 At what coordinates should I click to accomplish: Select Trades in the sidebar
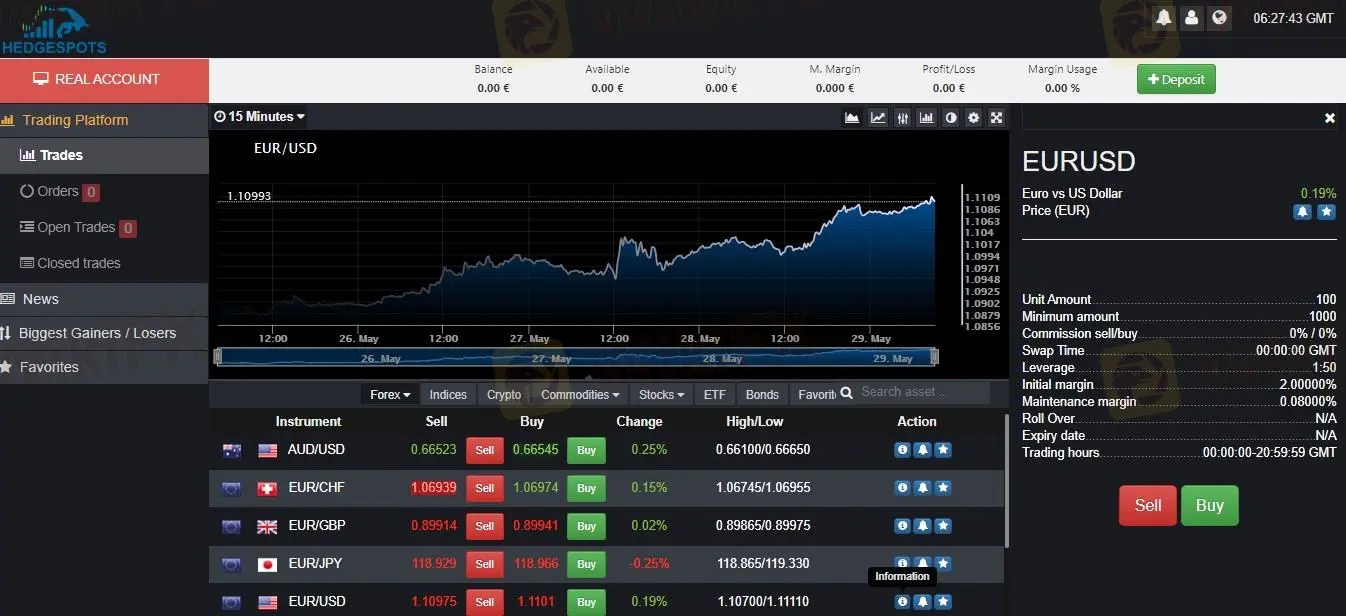pyautogui.click(x=104, y=155)
